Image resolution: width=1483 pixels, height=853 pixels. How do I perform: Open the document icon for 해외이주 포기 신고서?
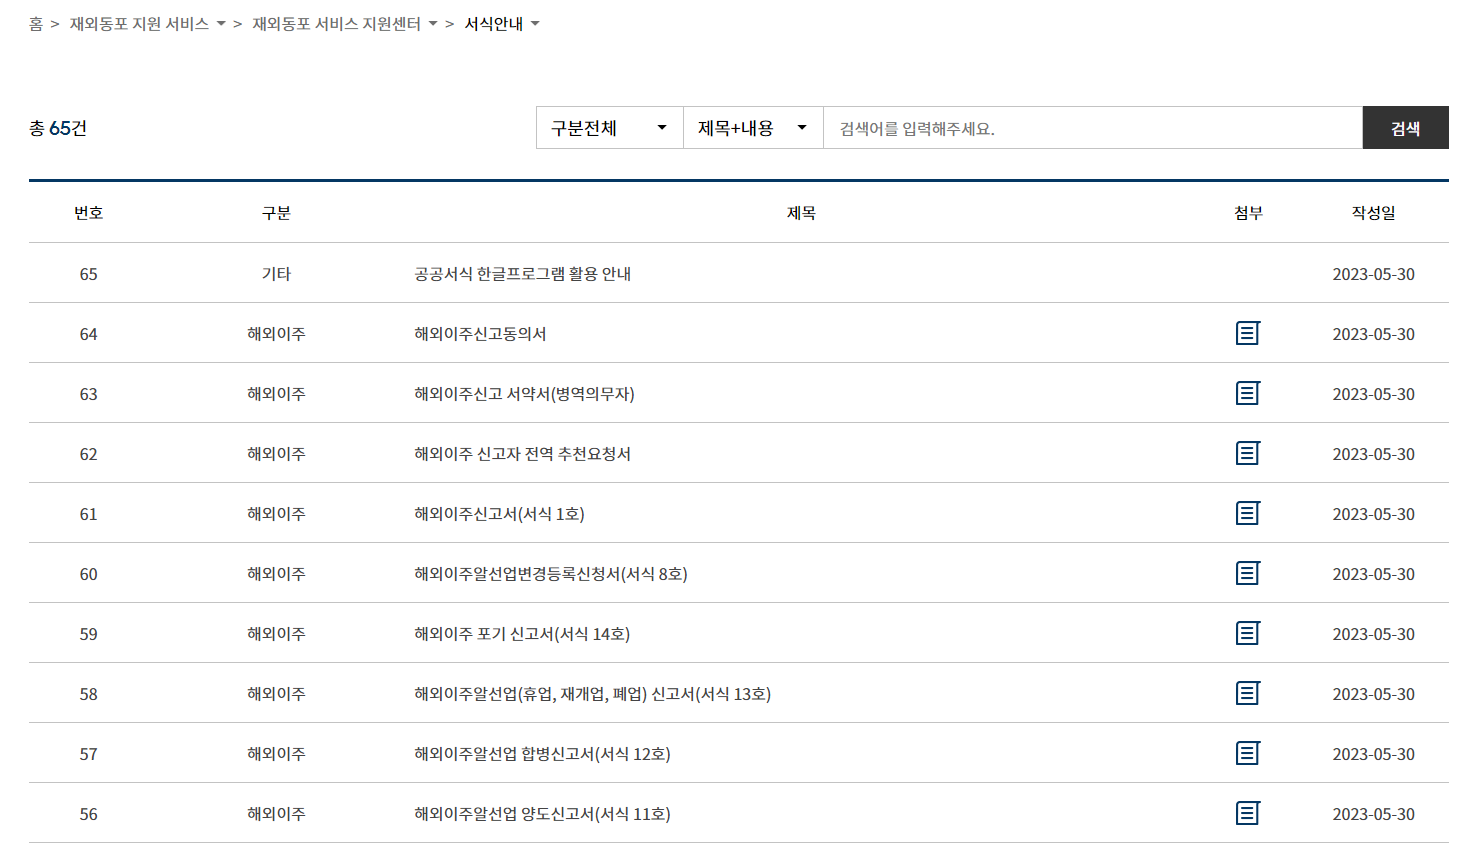pos(1247,632)
